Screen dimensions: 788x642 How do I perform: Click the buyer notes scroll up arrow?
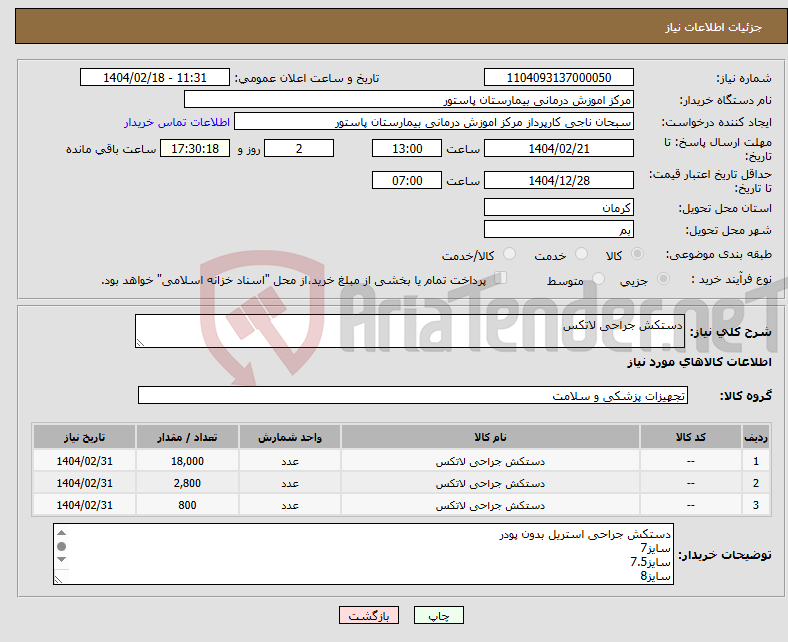click(x=61, y=533)
